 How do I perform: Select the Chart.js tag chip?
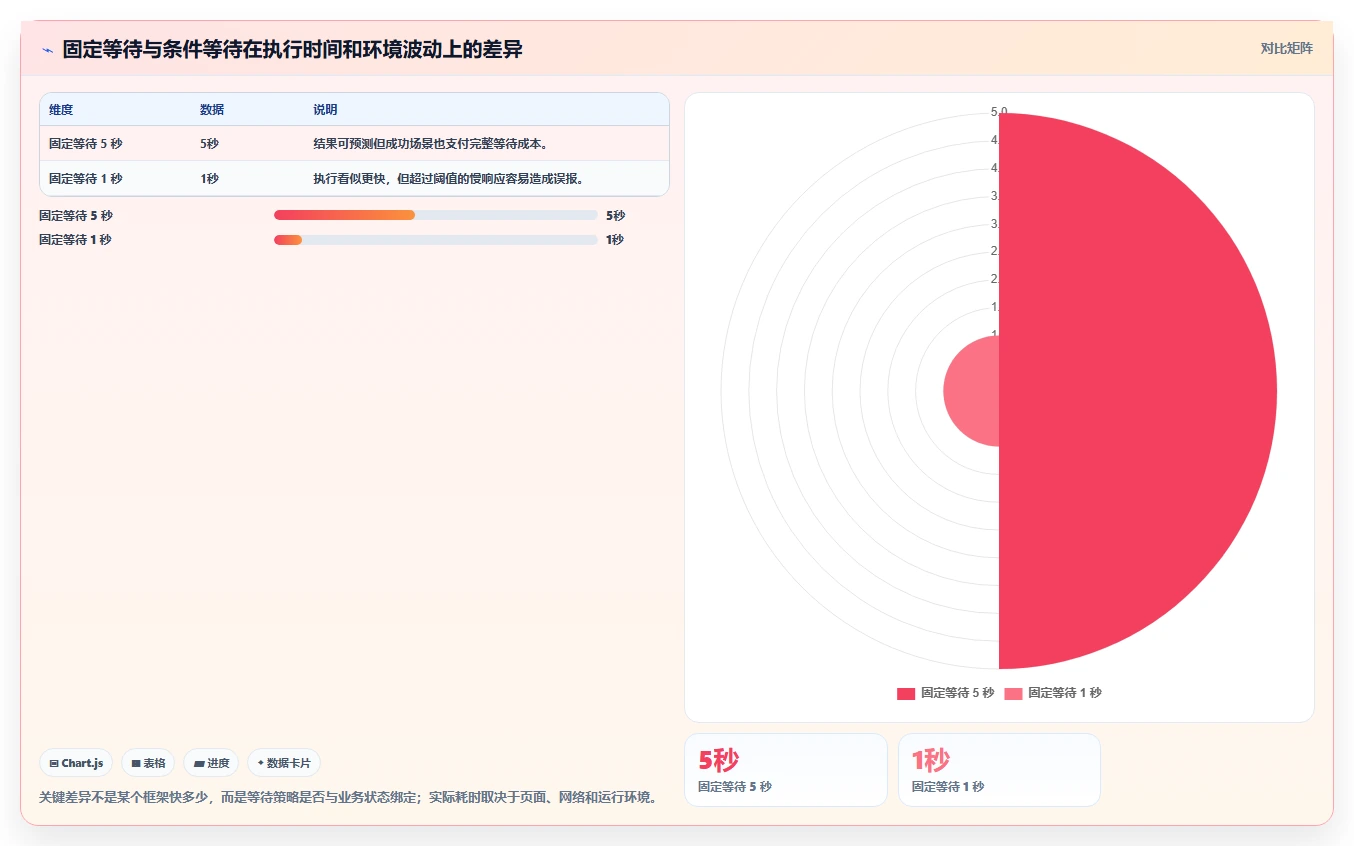click(76, 763)
